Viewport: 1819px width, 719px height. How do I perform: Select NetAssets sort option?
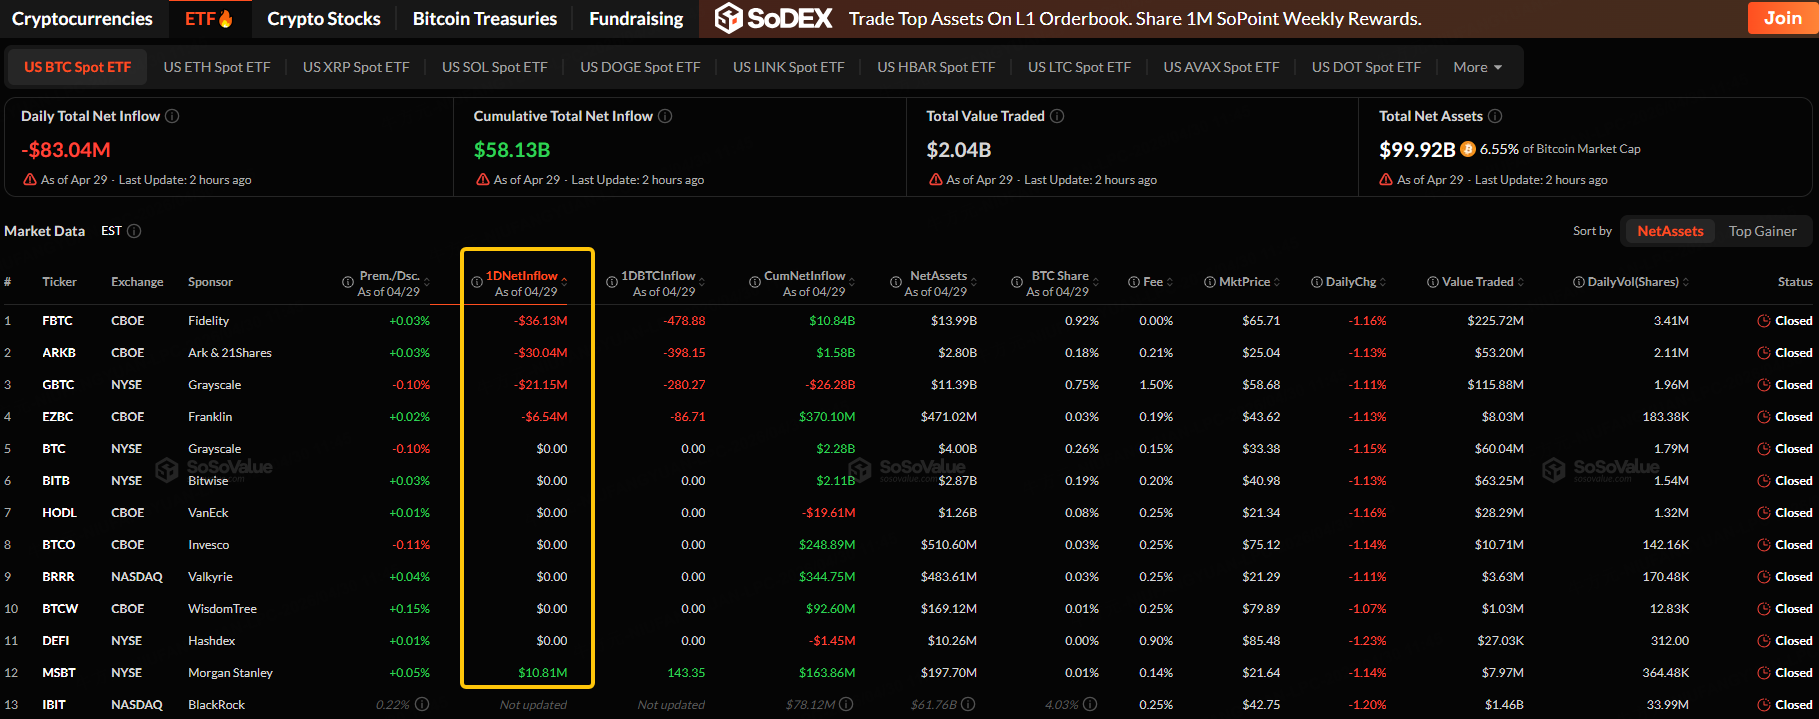(x=1669, y=231)
